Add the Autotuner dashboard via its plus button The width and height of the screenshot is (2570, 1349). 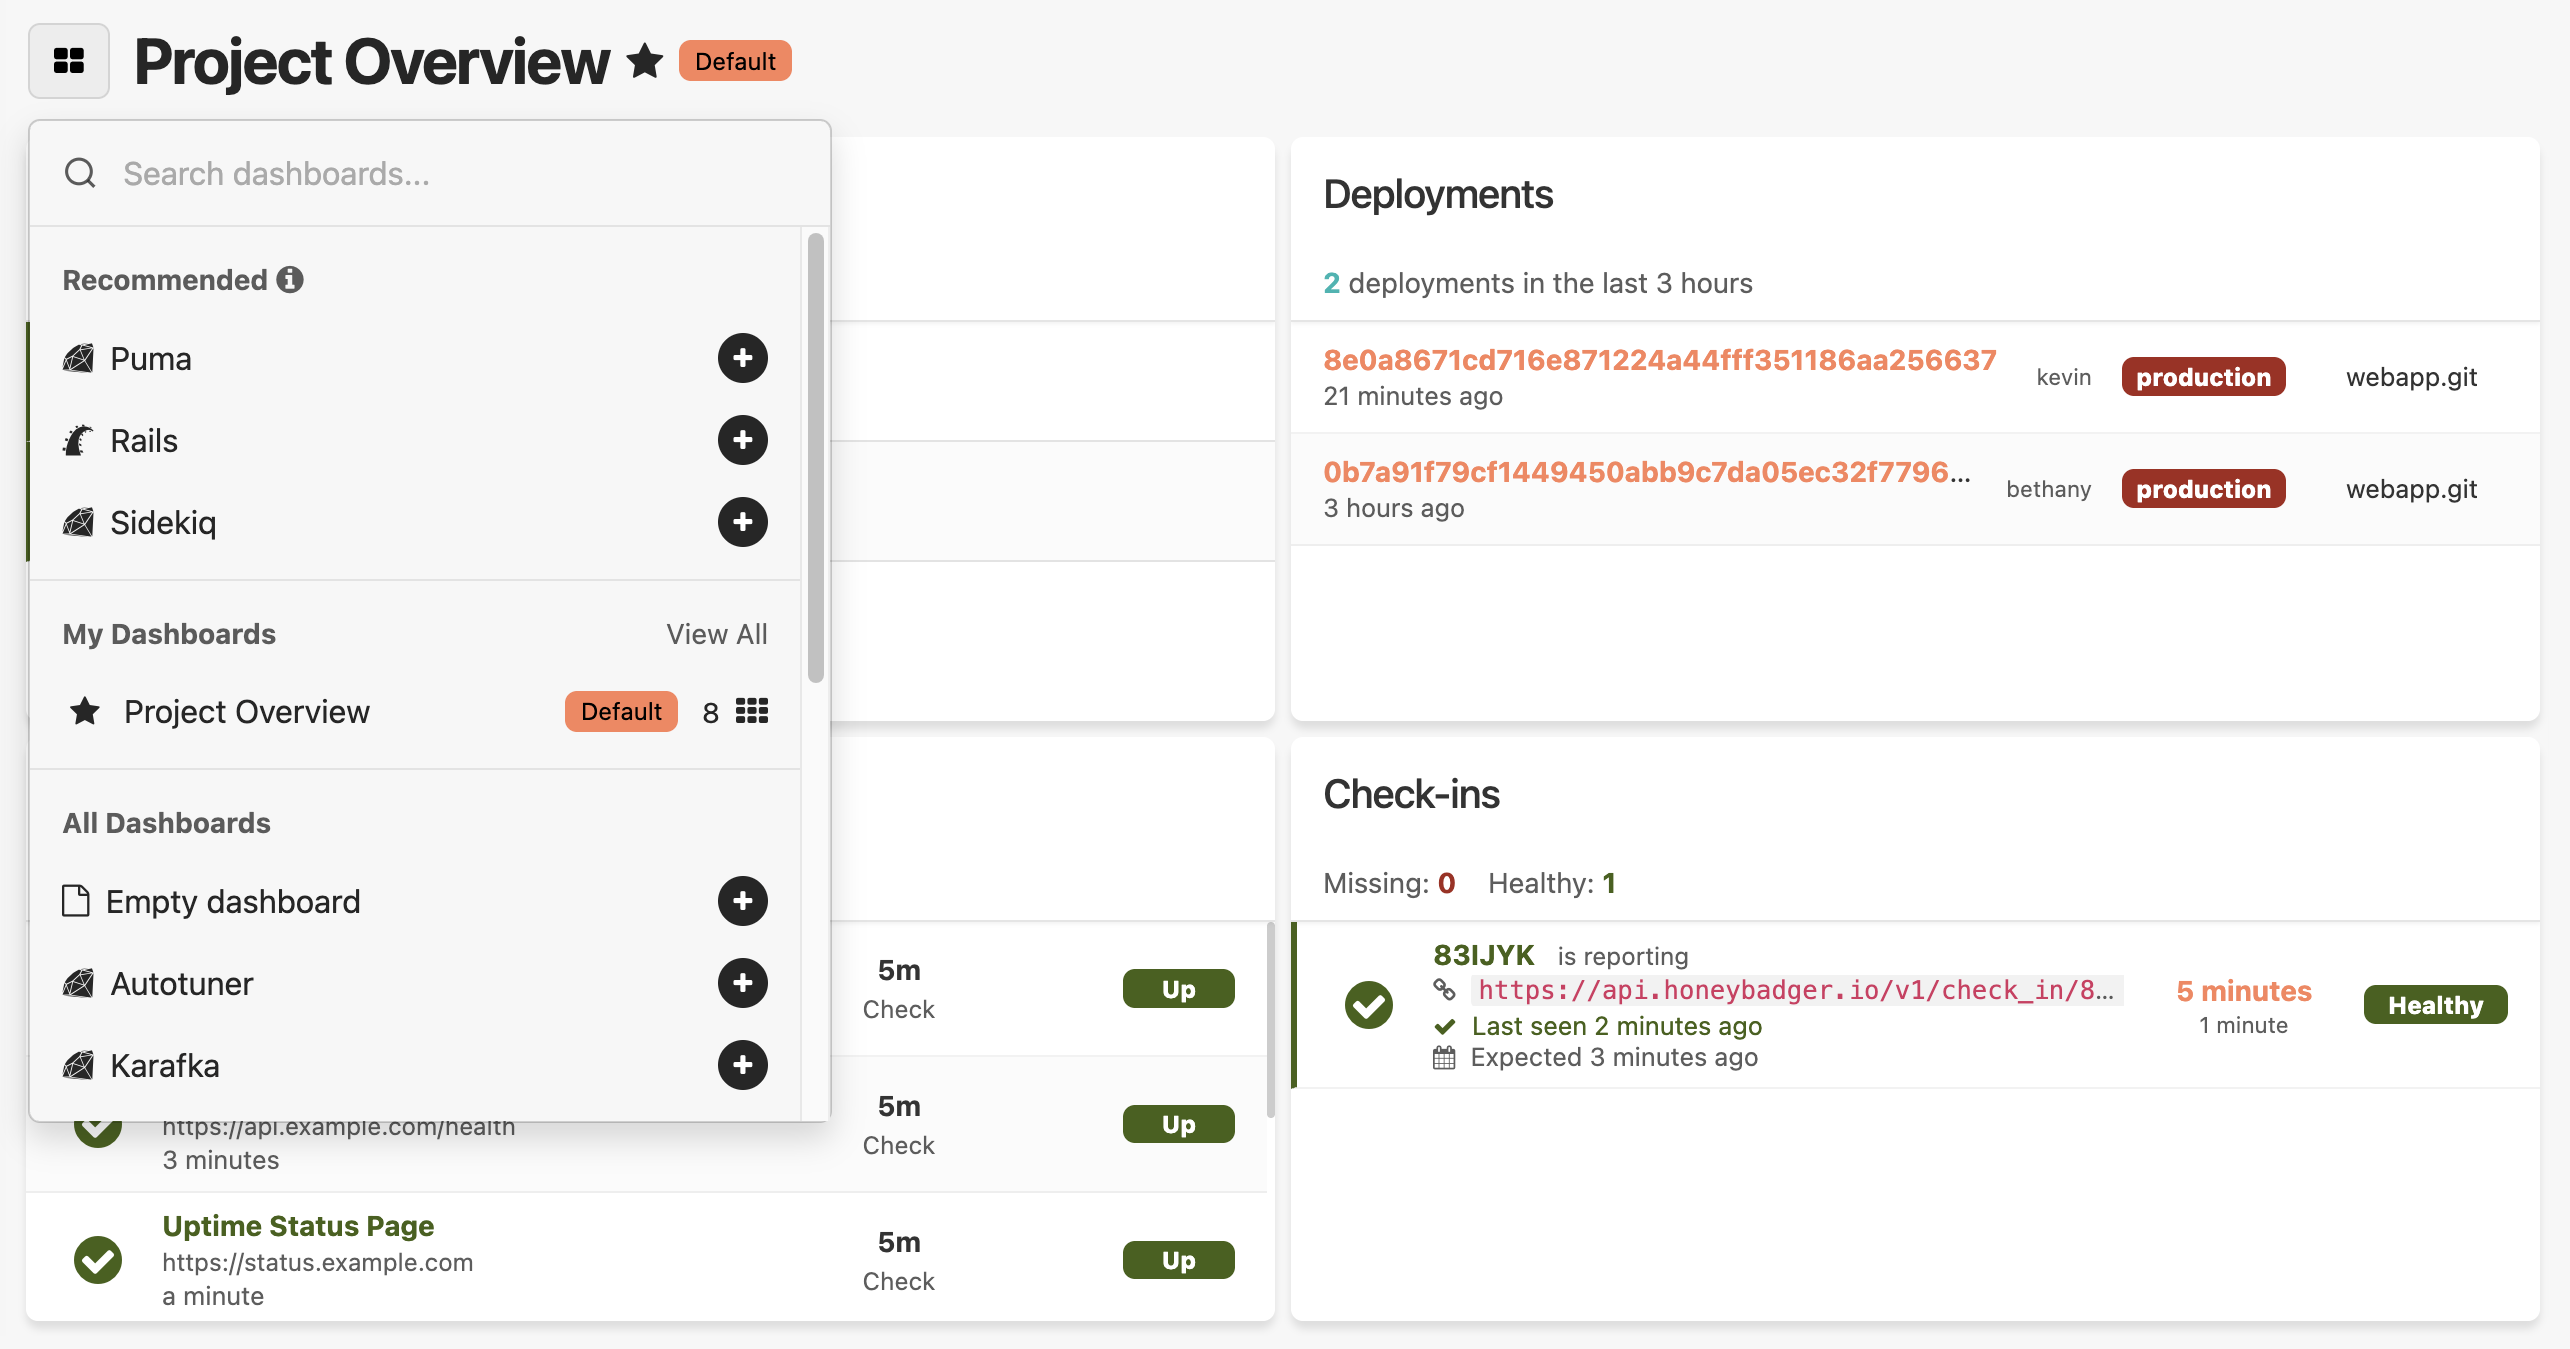click(742, 983)
